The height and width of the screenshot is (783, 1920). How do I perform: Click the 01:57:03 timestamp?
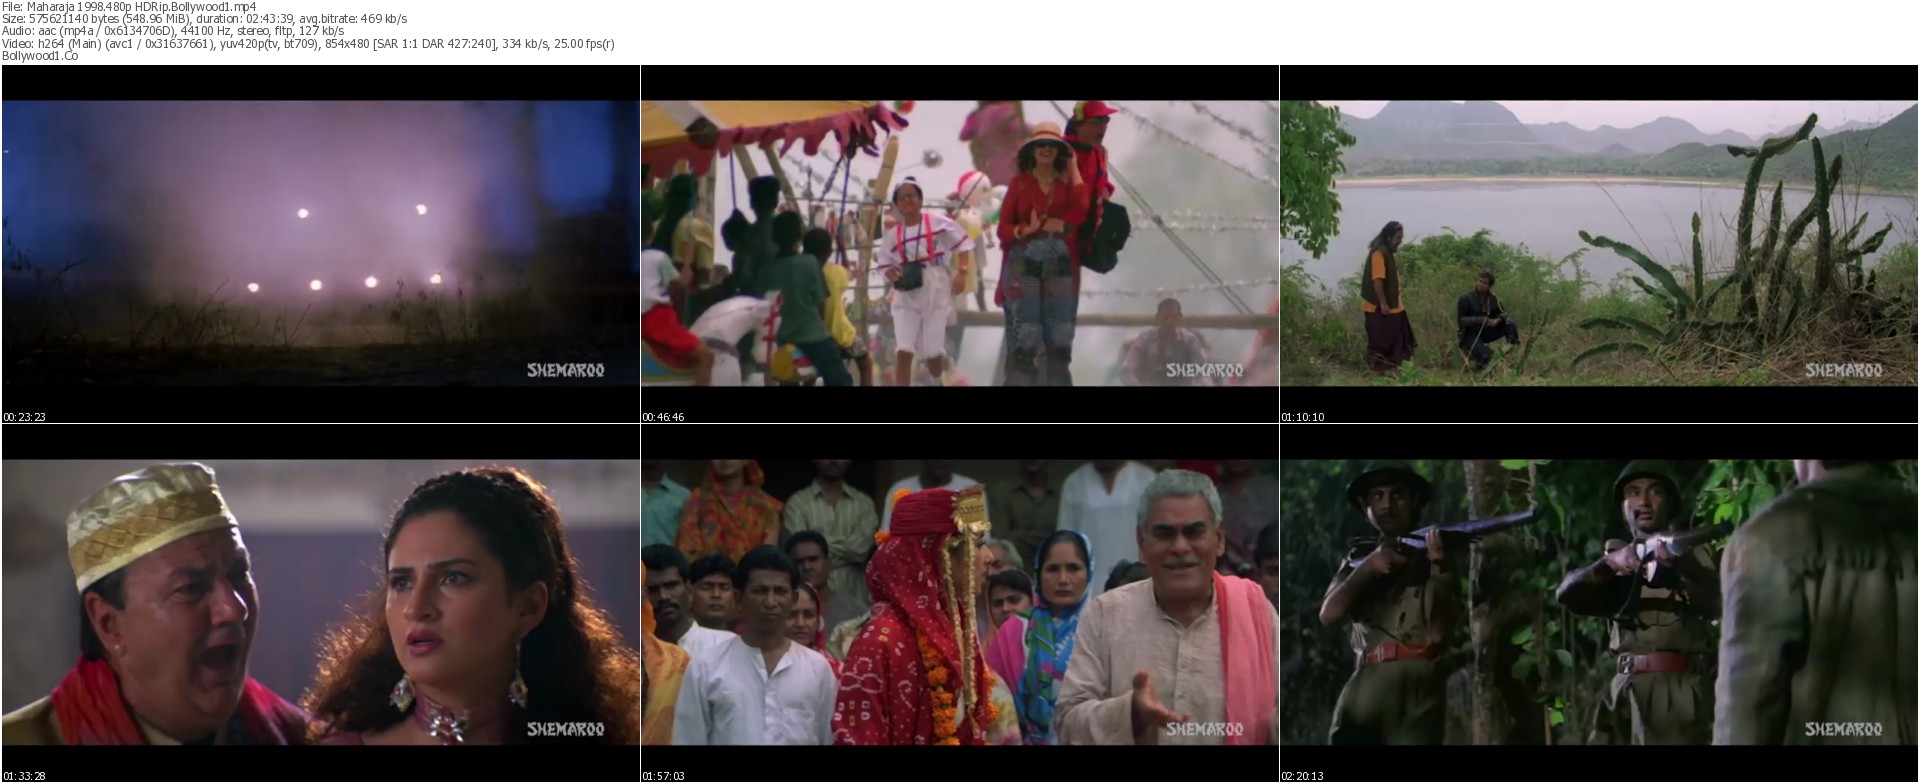click(664, 776)
